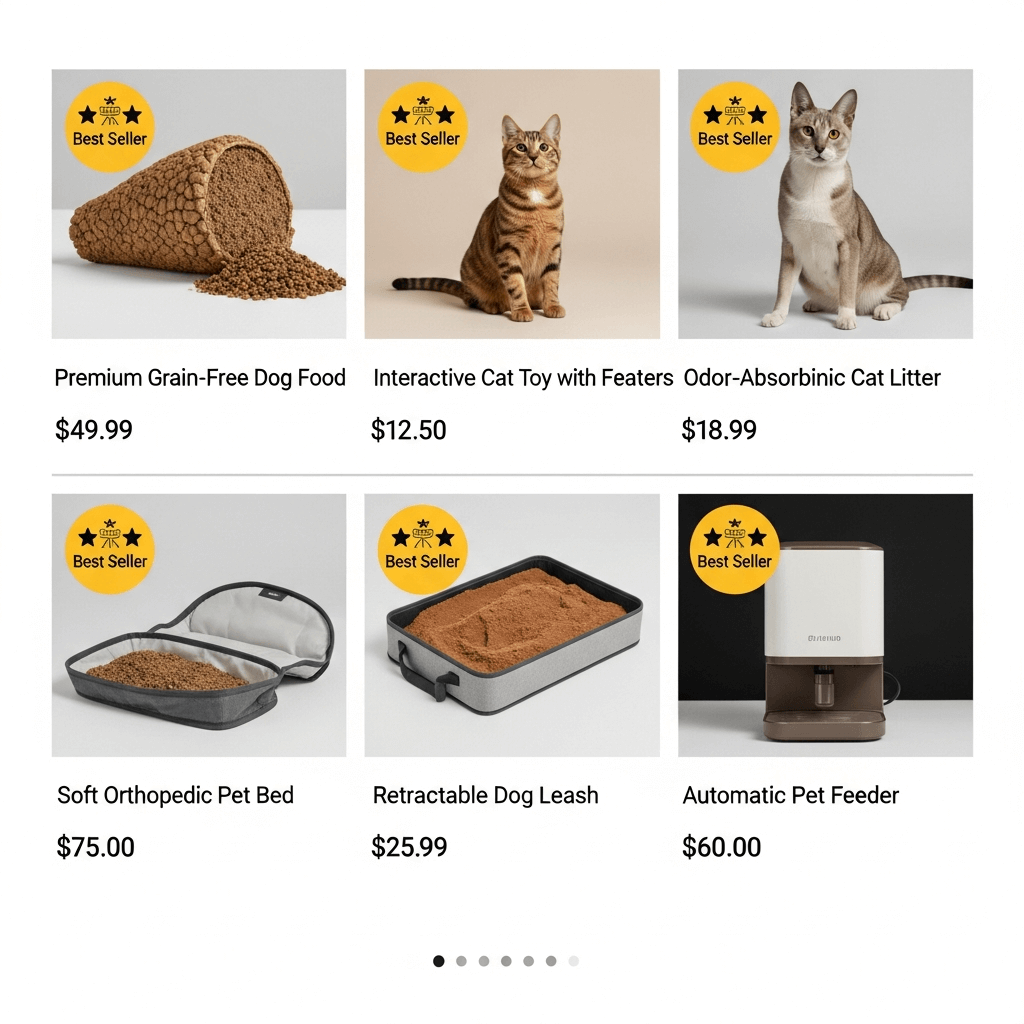
Task: Open the Retractable Dog Leash product image
Action: (x=512, y=625)
